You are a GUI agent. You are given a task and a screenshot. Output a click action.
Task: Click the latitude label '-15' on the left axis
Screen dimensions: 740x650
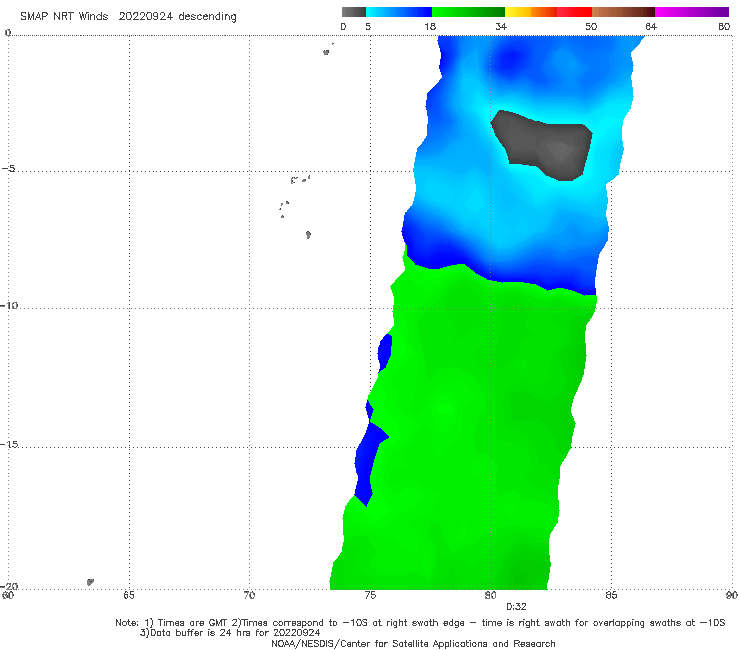coord(9,444)
